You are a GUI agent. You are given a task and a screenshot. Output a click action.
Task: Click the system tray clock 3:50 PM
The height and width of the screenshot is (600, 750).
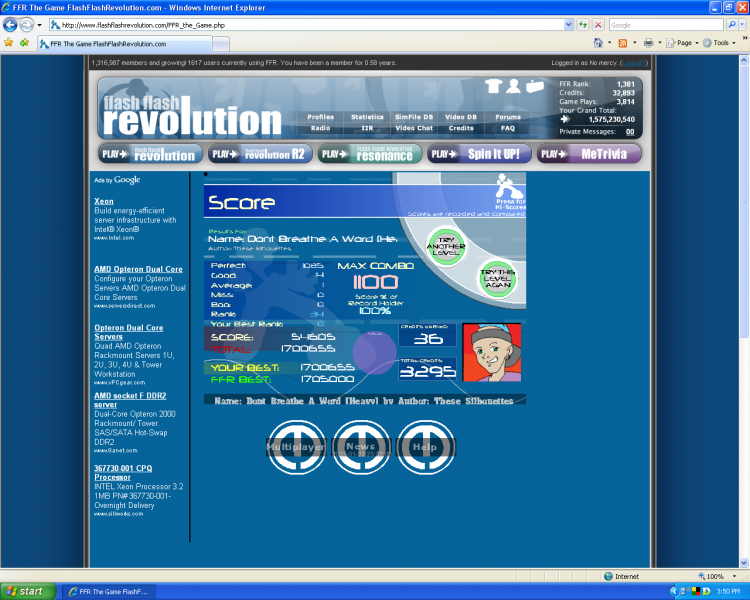pyautogui.click(x=728, y=592)
